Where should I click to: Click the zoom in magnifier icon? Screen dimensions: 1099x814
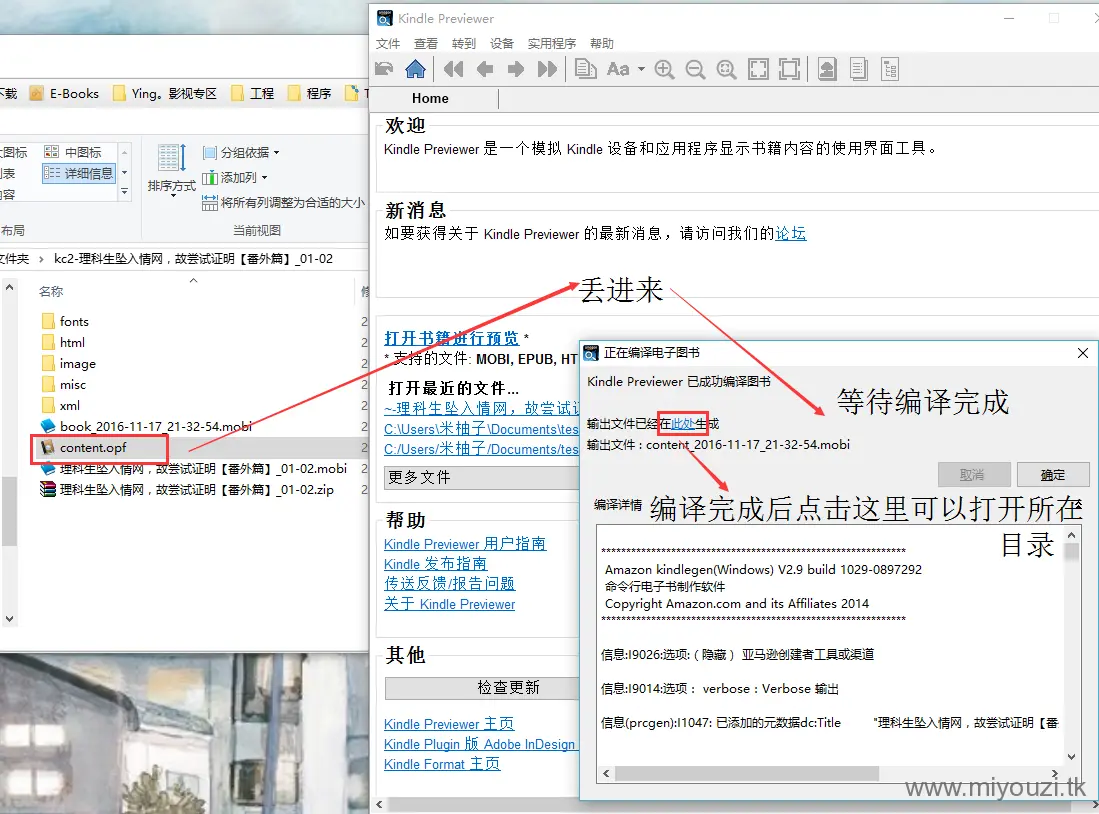(664, 69)
